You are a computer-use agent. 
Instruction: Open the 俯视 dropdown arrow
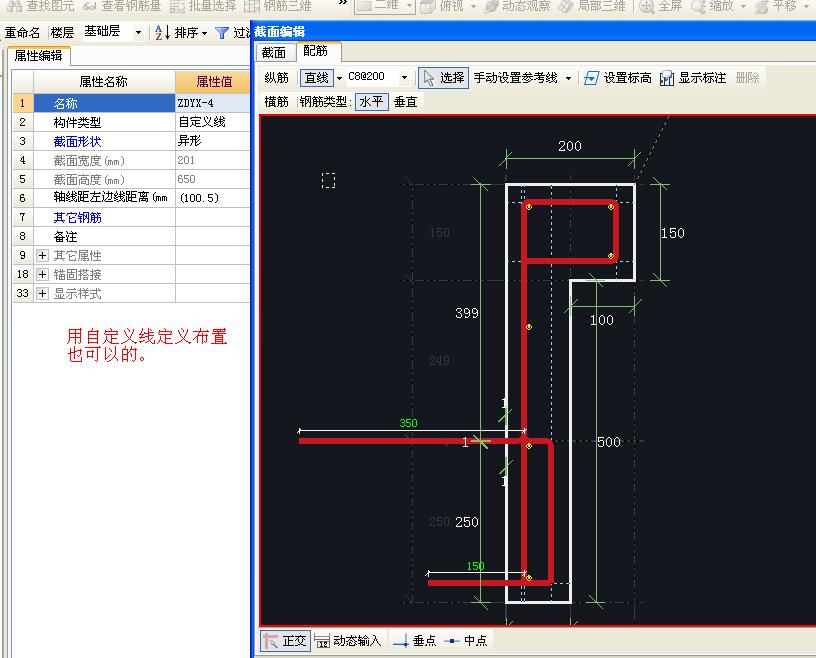point(473,6)
